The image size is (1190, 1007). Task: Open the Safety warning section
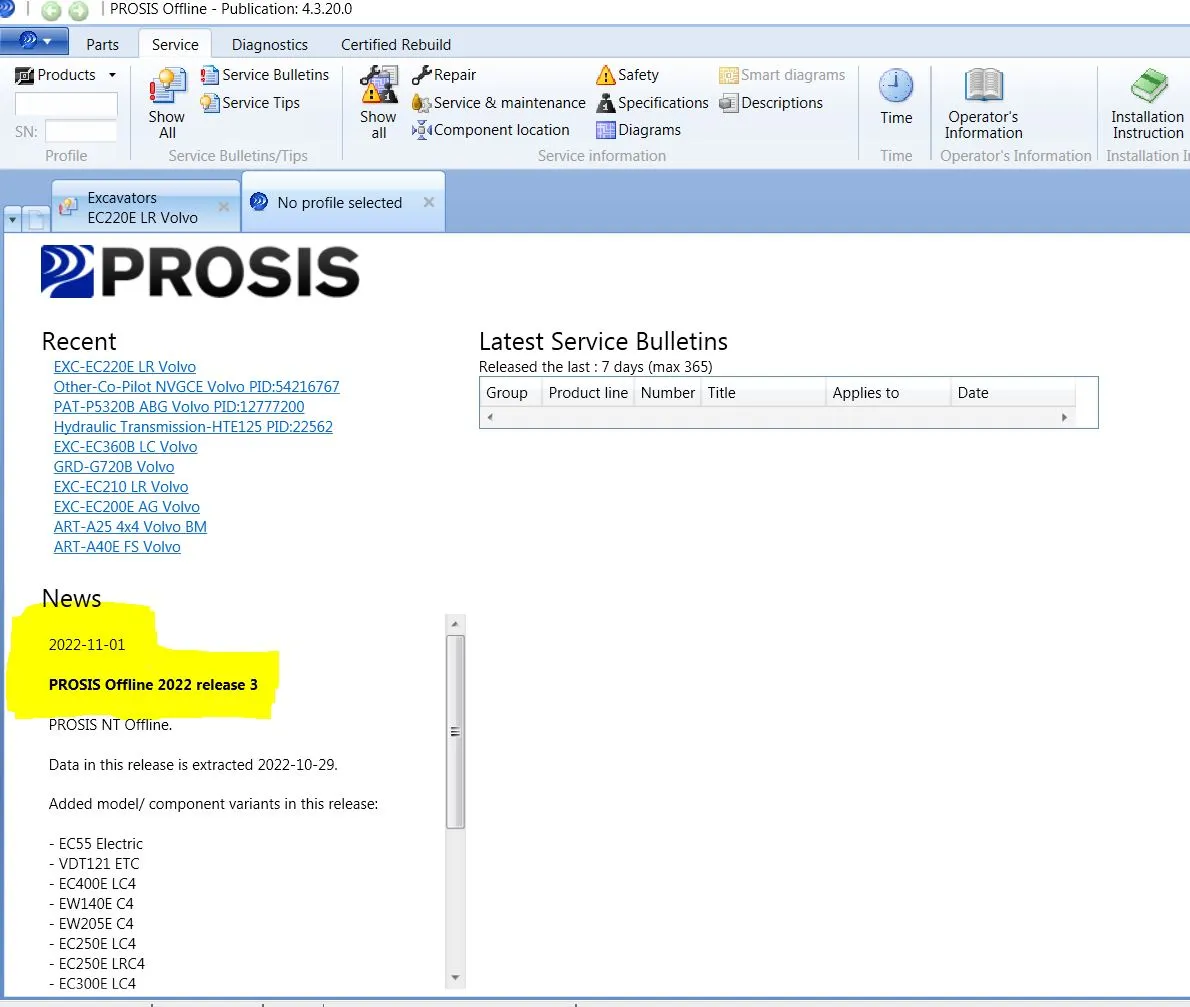627,75
